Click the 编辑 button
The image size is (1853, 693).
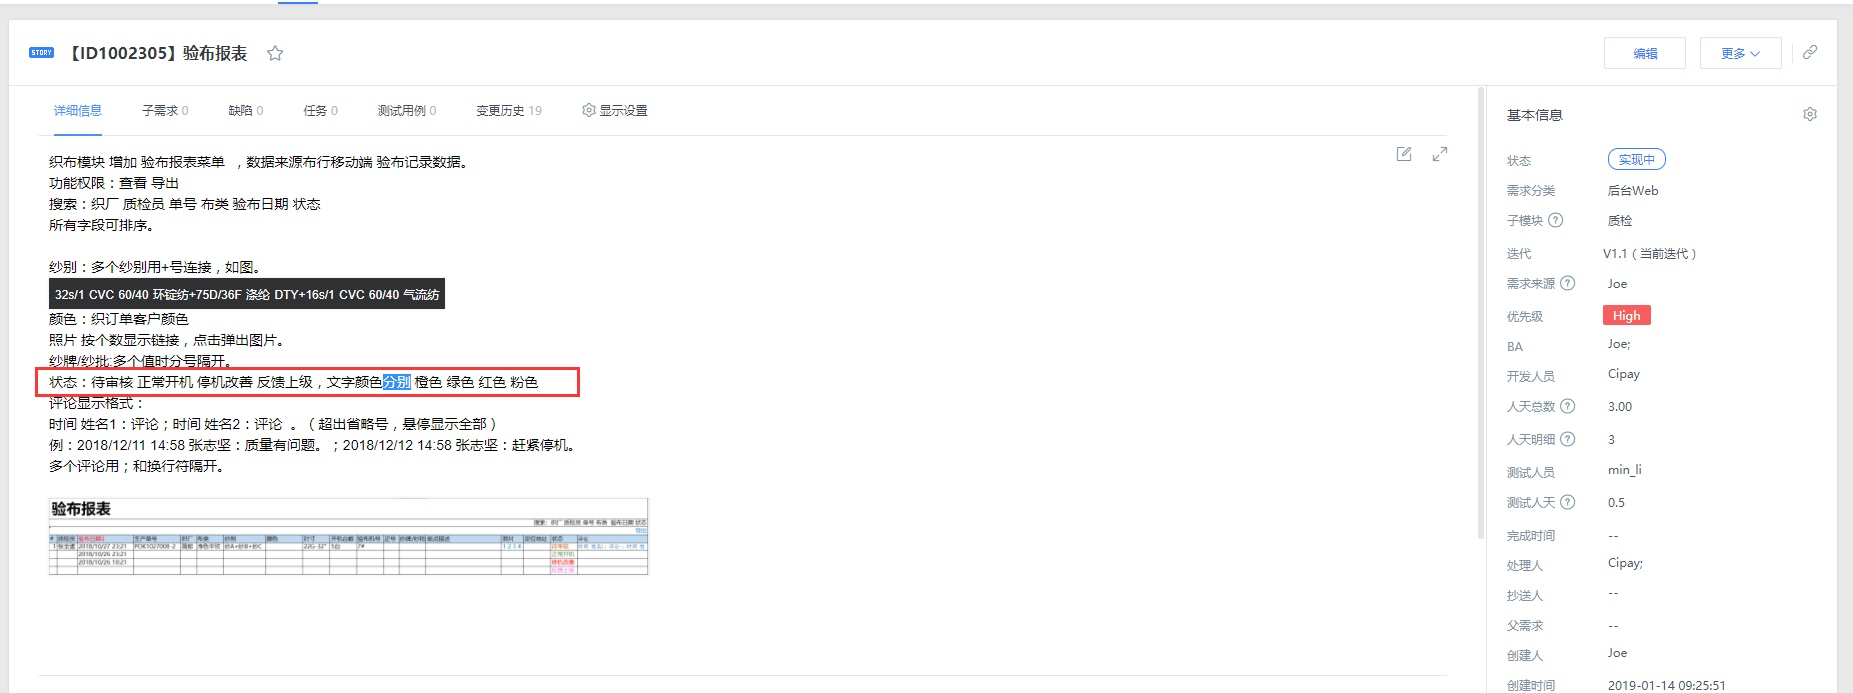coord(1645,53)
